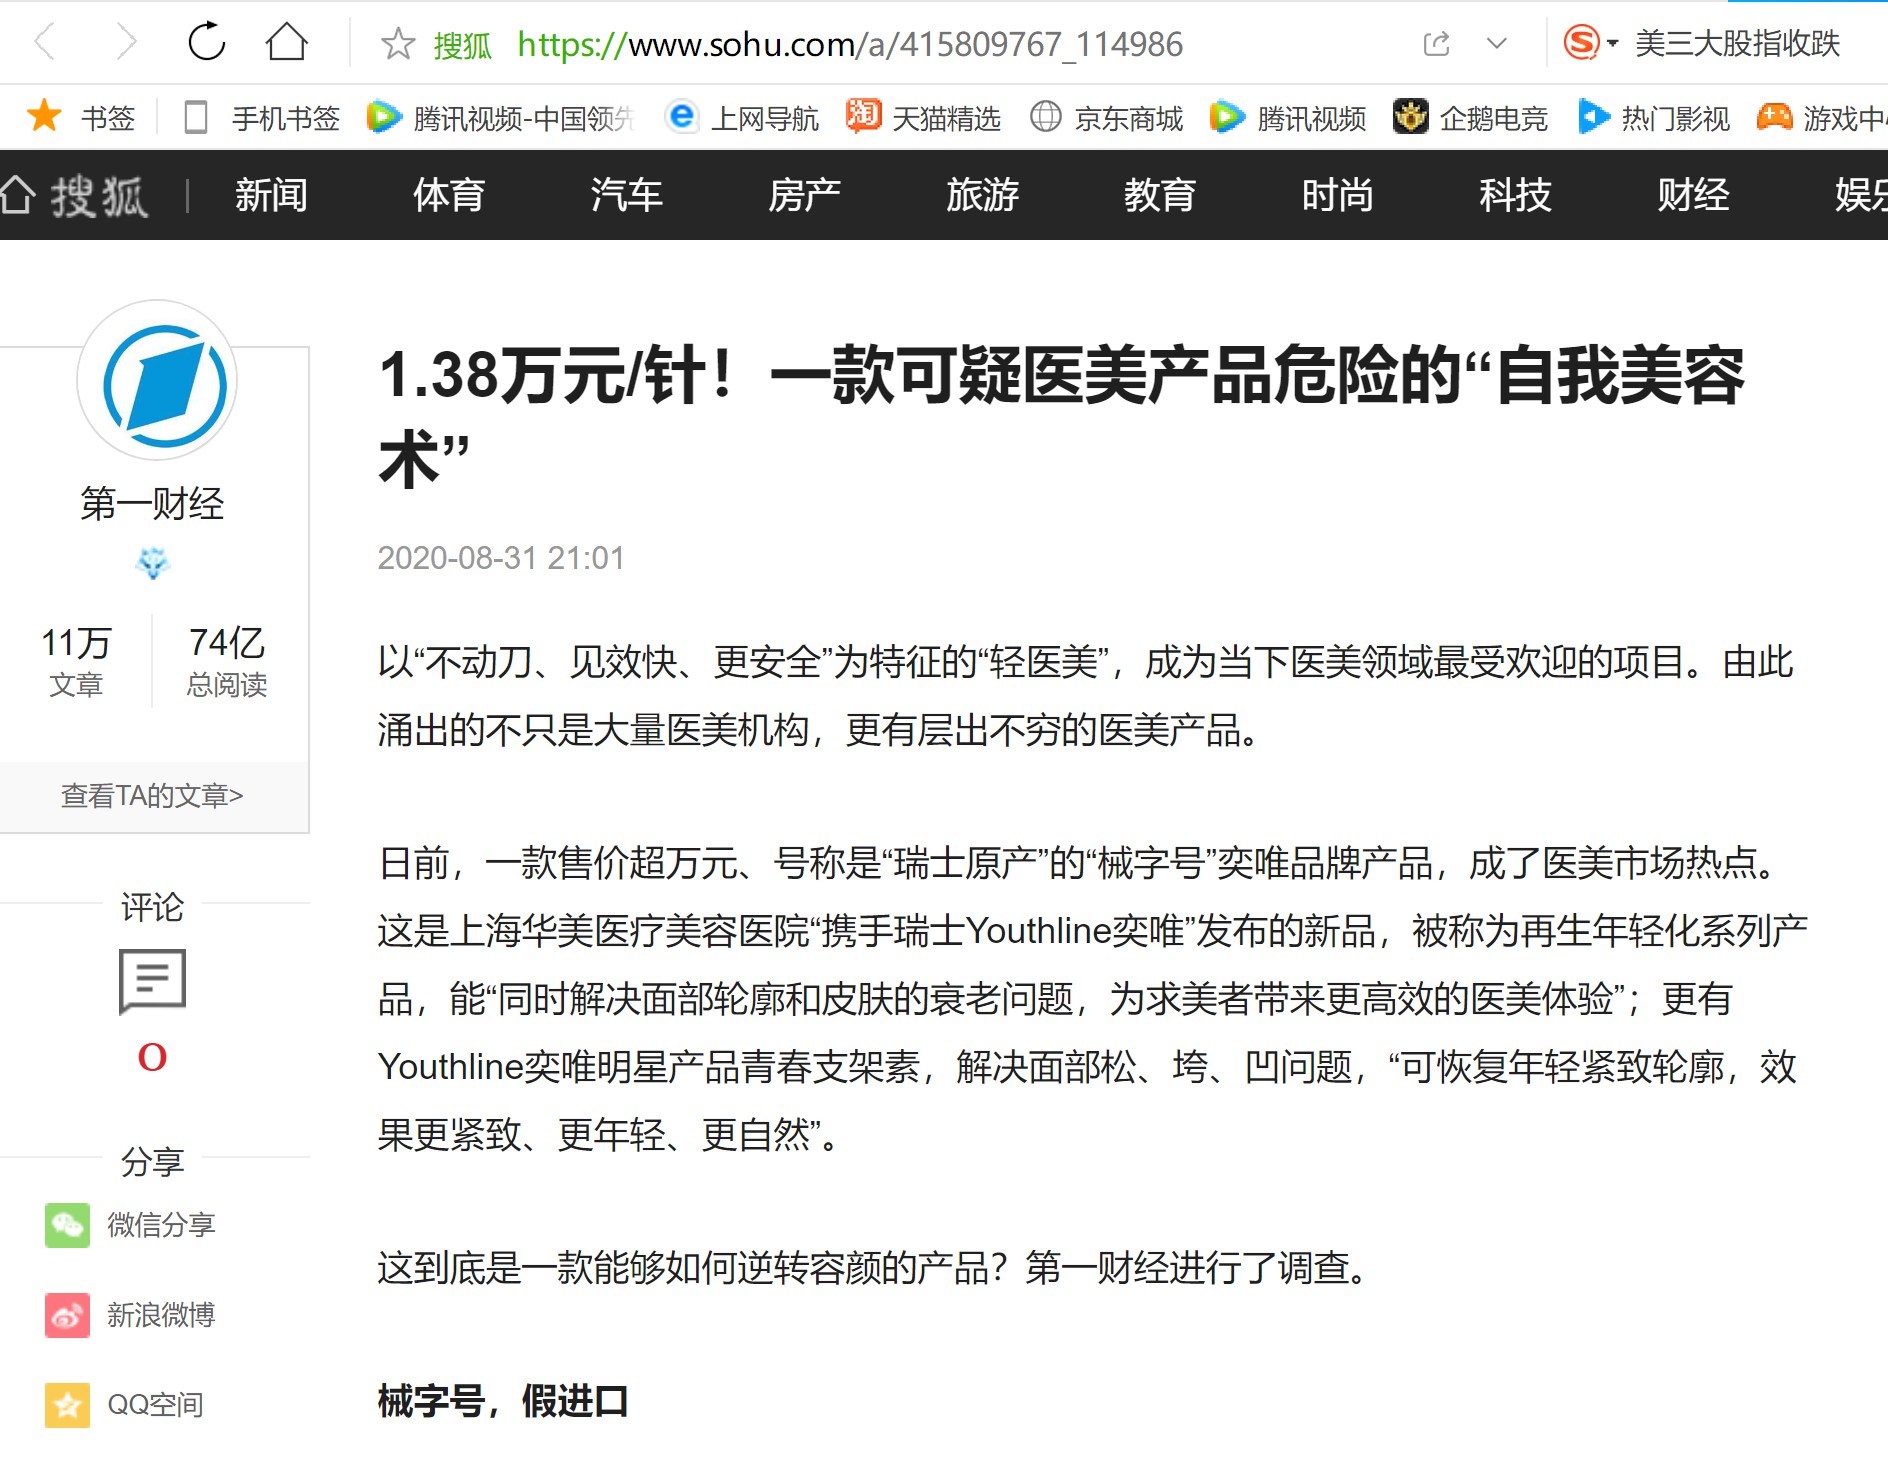Viewport: 1888px width, 1457px height.
Task: Select 时尚 in Sohu navigation
Action: click(x=1338, y=195)
